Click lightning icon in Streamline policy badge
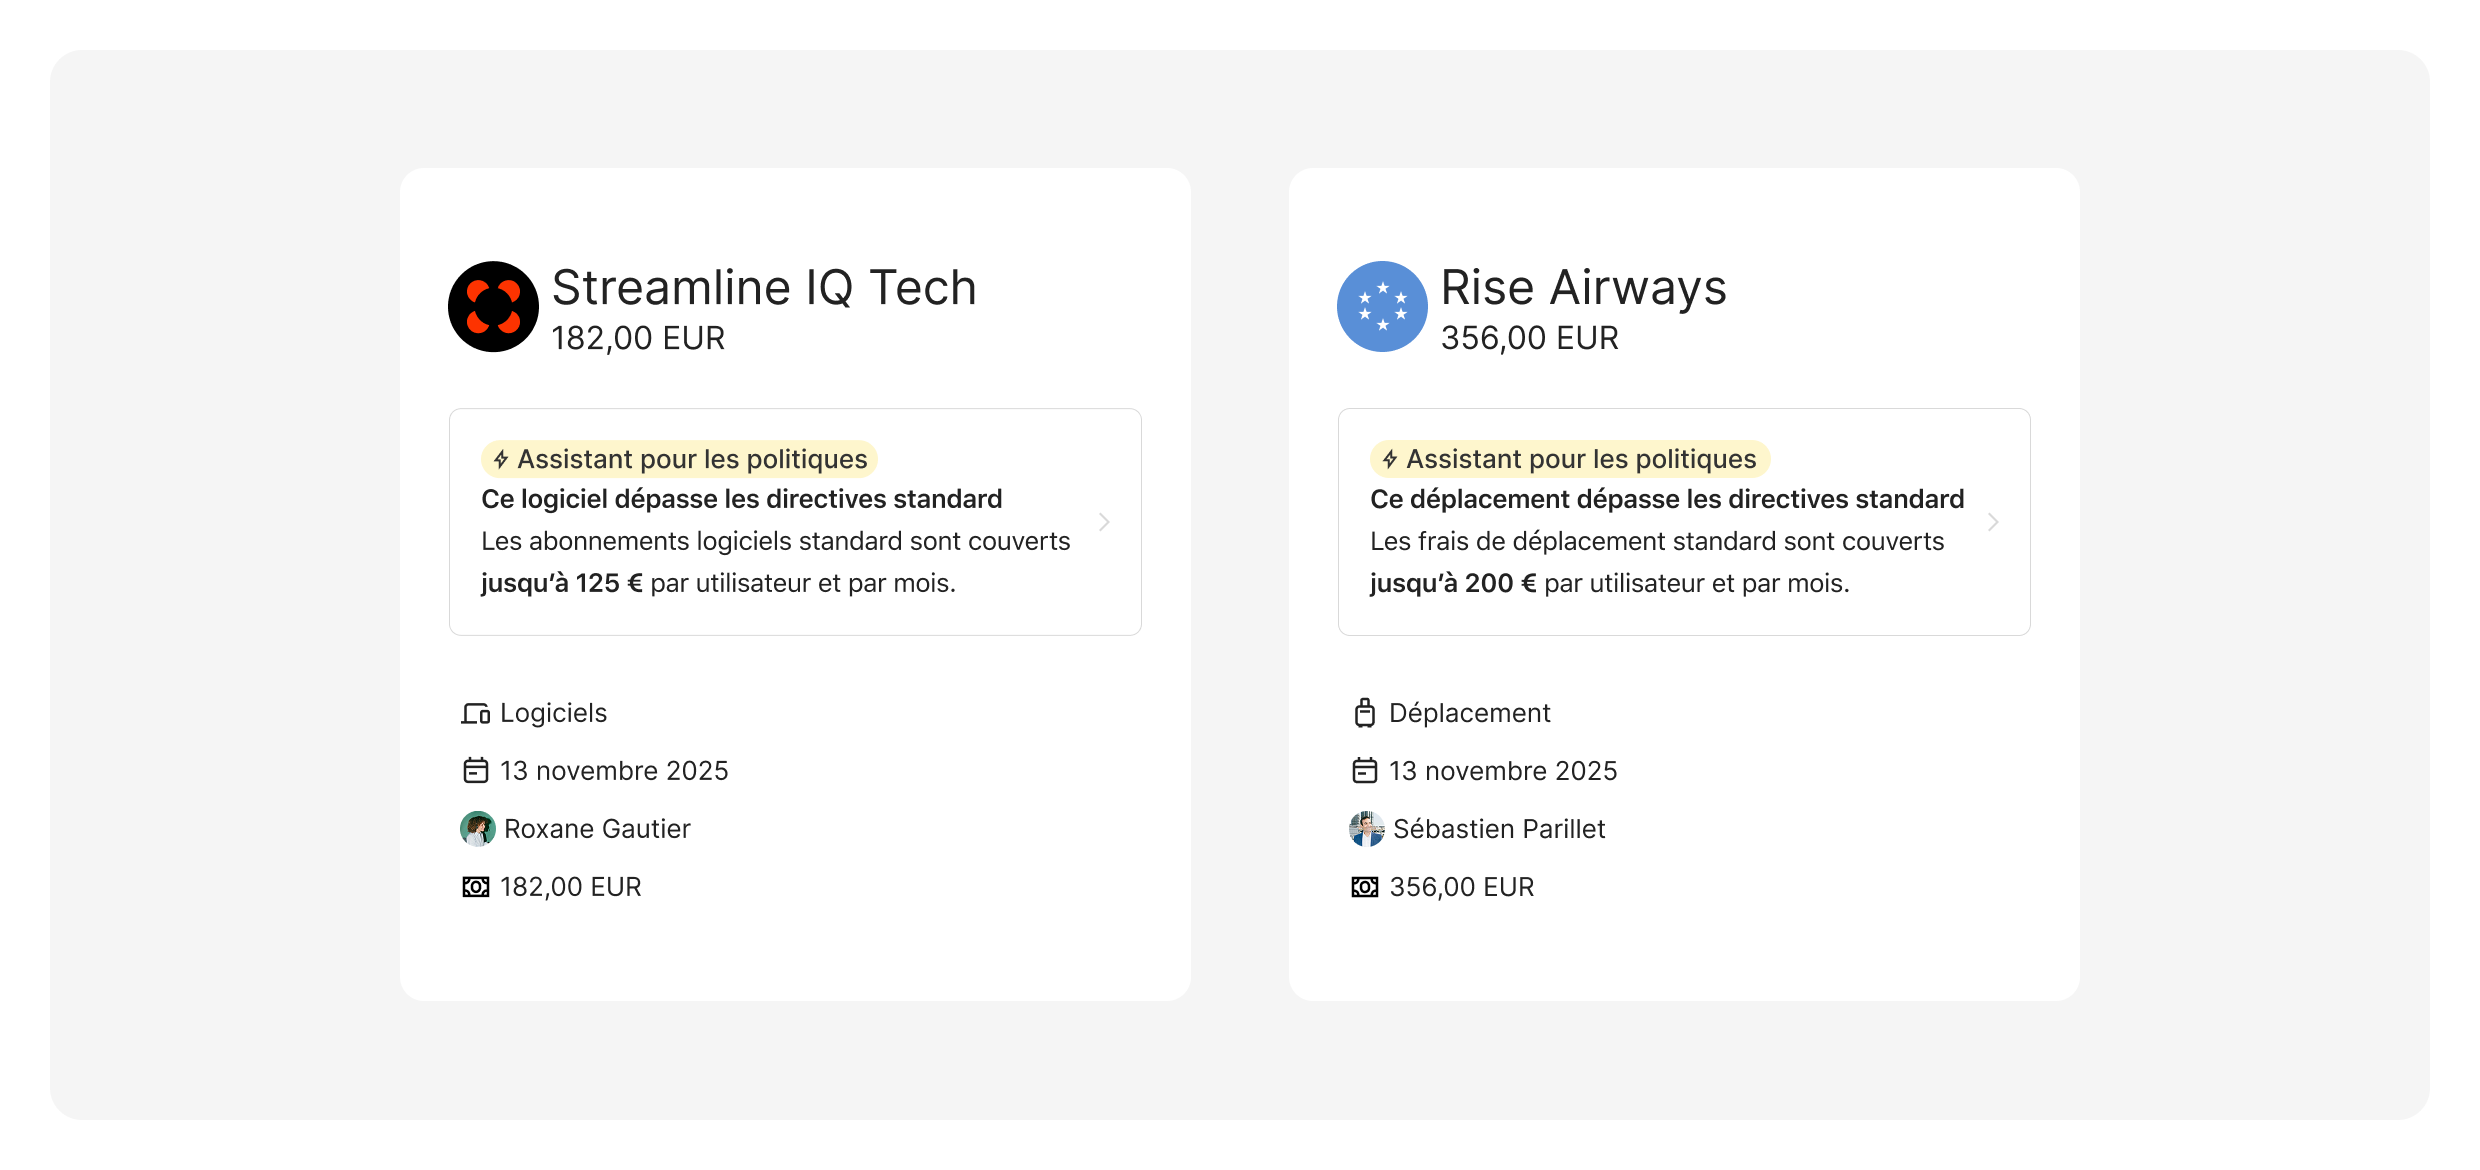The image size is (2480, 1170). 501,460
